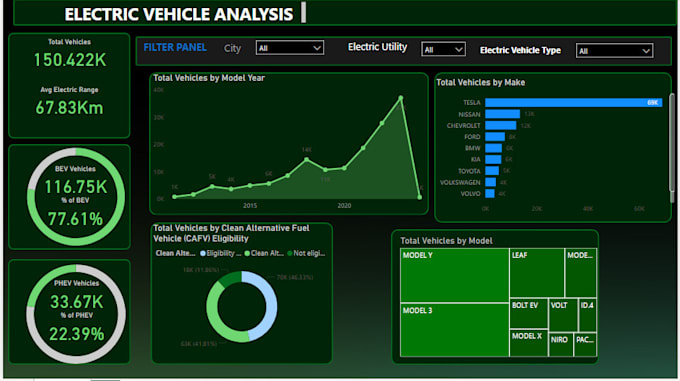Click the 2020 x-axis label
The width and height of the screenshot is (680, 381).
pos(344,205)
